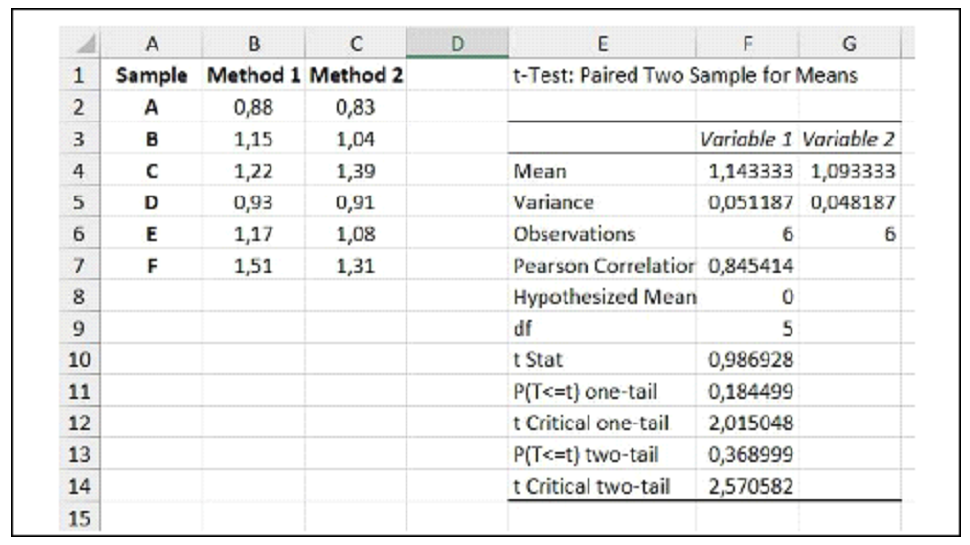This screenshot has width=970, height=545.
Task: Select P(T<=t) one-tail value 0,184499
Action: [x=750, y=392]
